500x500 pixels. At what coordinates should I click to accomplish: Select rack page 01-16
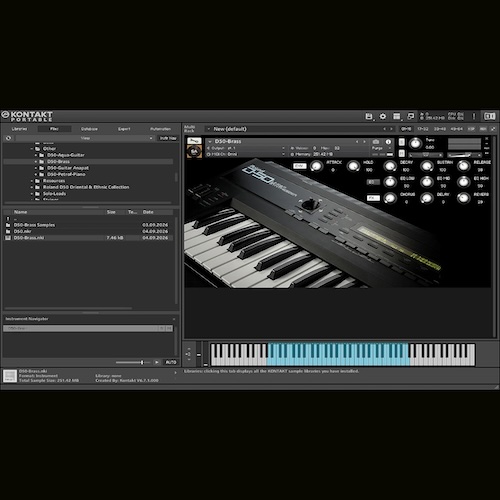point(406,129)
